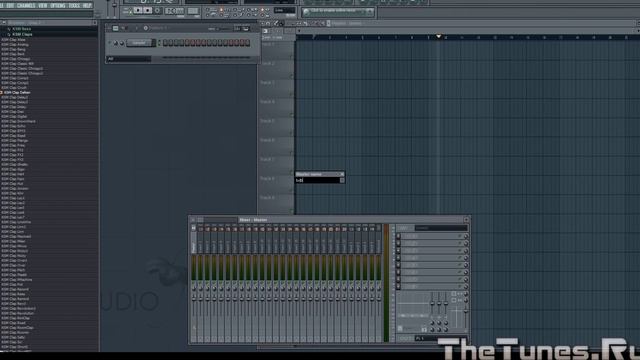
Task: Open the Mixer window options icon
Action: (x=193, y=220)
